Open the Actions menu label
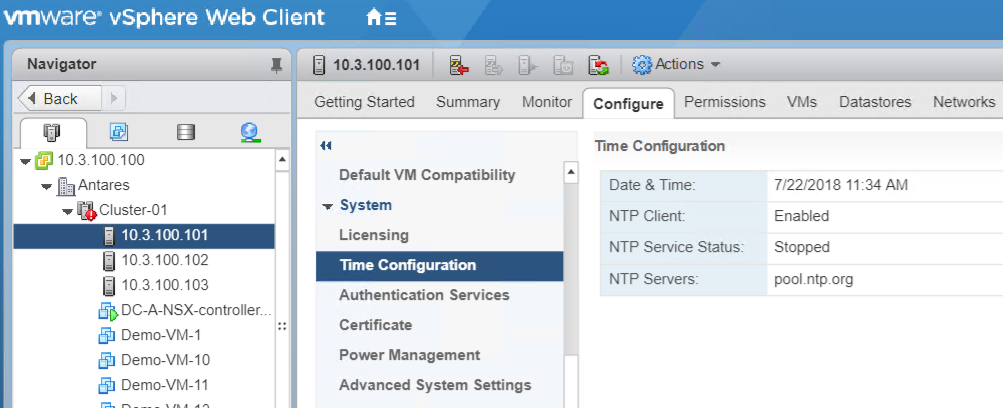This screenshot has width=1003, height=408. [679, 64]
